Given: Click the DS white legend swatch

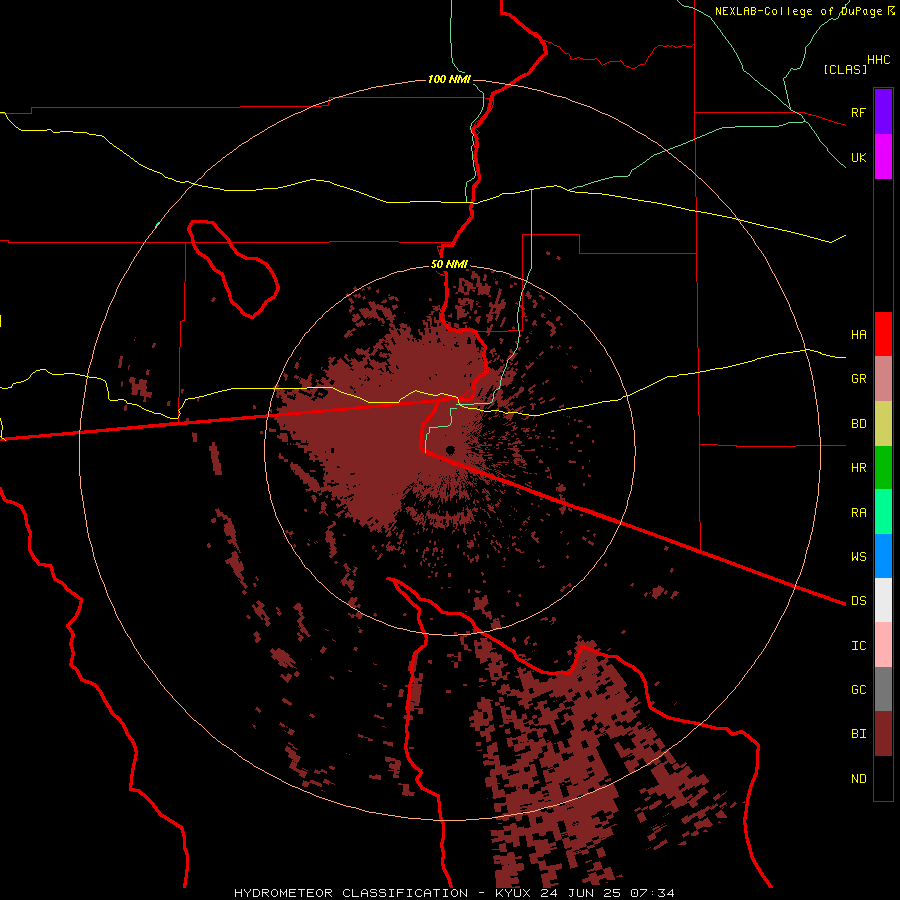Looking at the screenshot, I should tap(883, 600).
